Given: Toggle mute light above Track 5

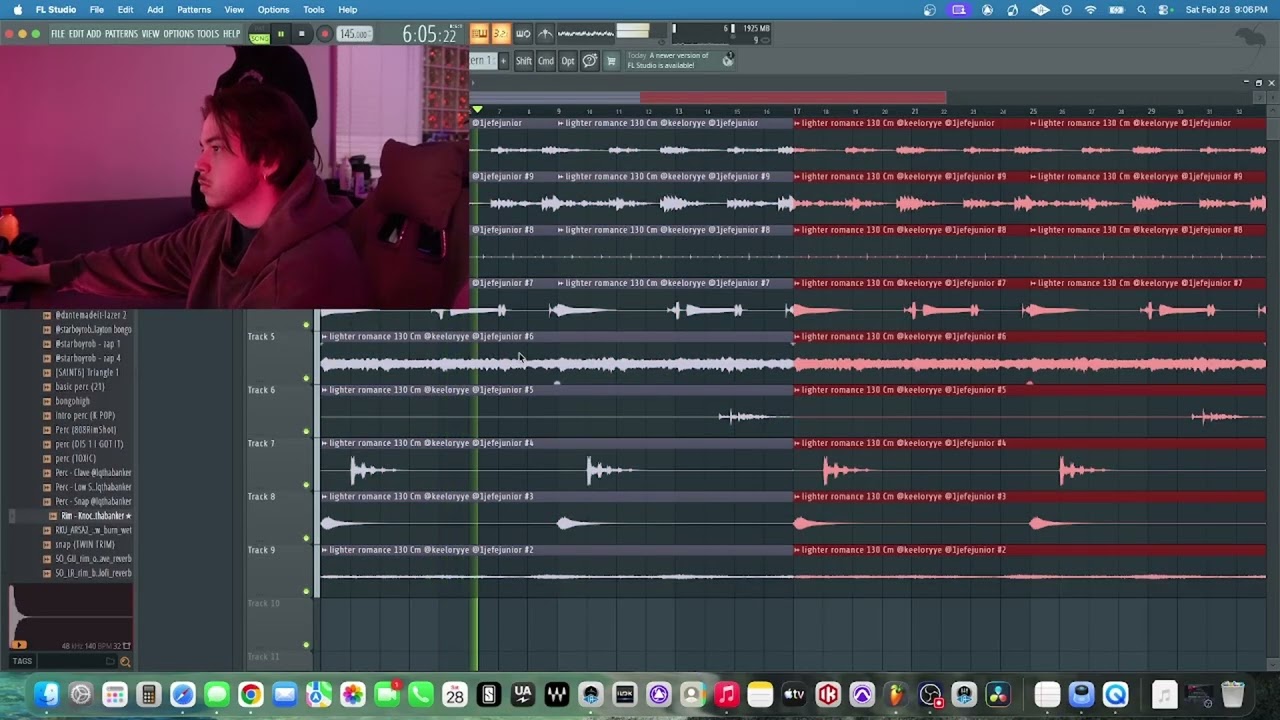Looking at the screenshot, I should coord(306,325).
